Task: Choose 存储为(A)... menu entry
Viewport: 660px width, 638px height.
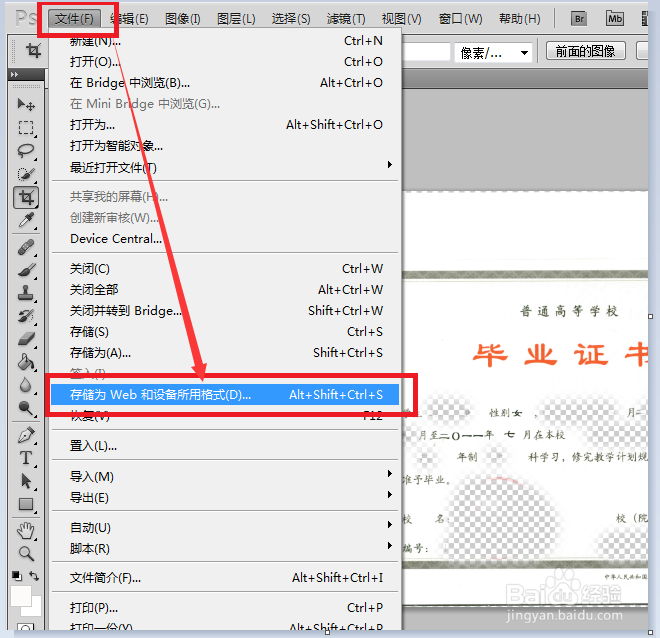Action: point(225,353)
